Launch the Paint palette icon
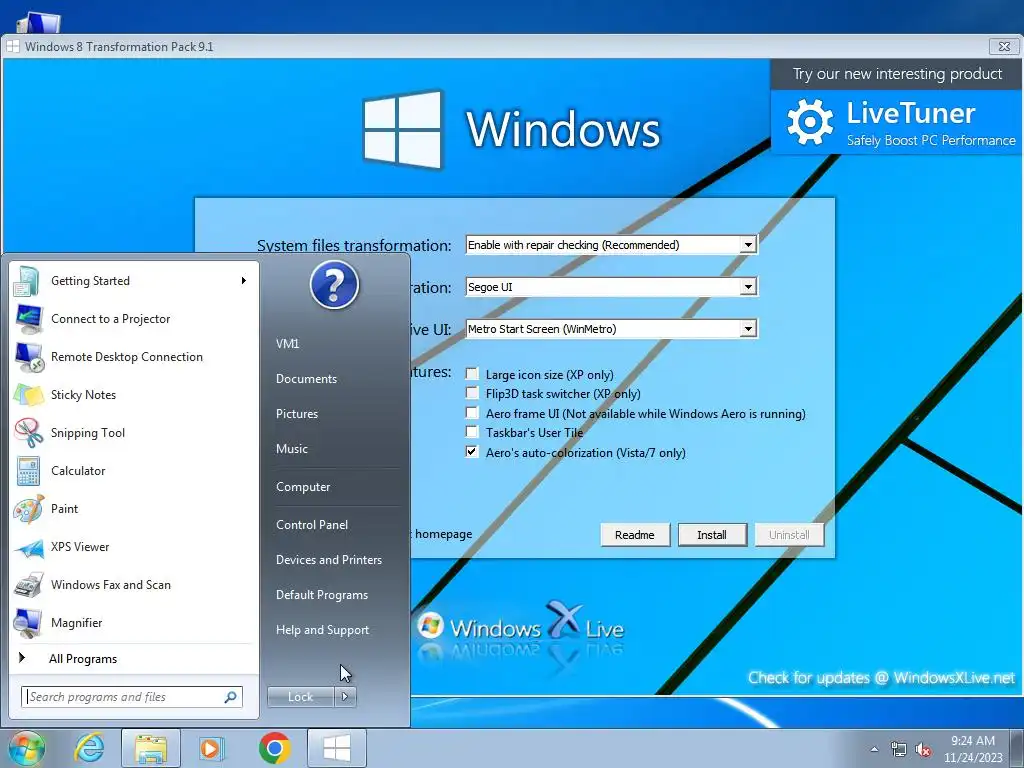The height and width of the screenshot is (768, 1024). 28,509
